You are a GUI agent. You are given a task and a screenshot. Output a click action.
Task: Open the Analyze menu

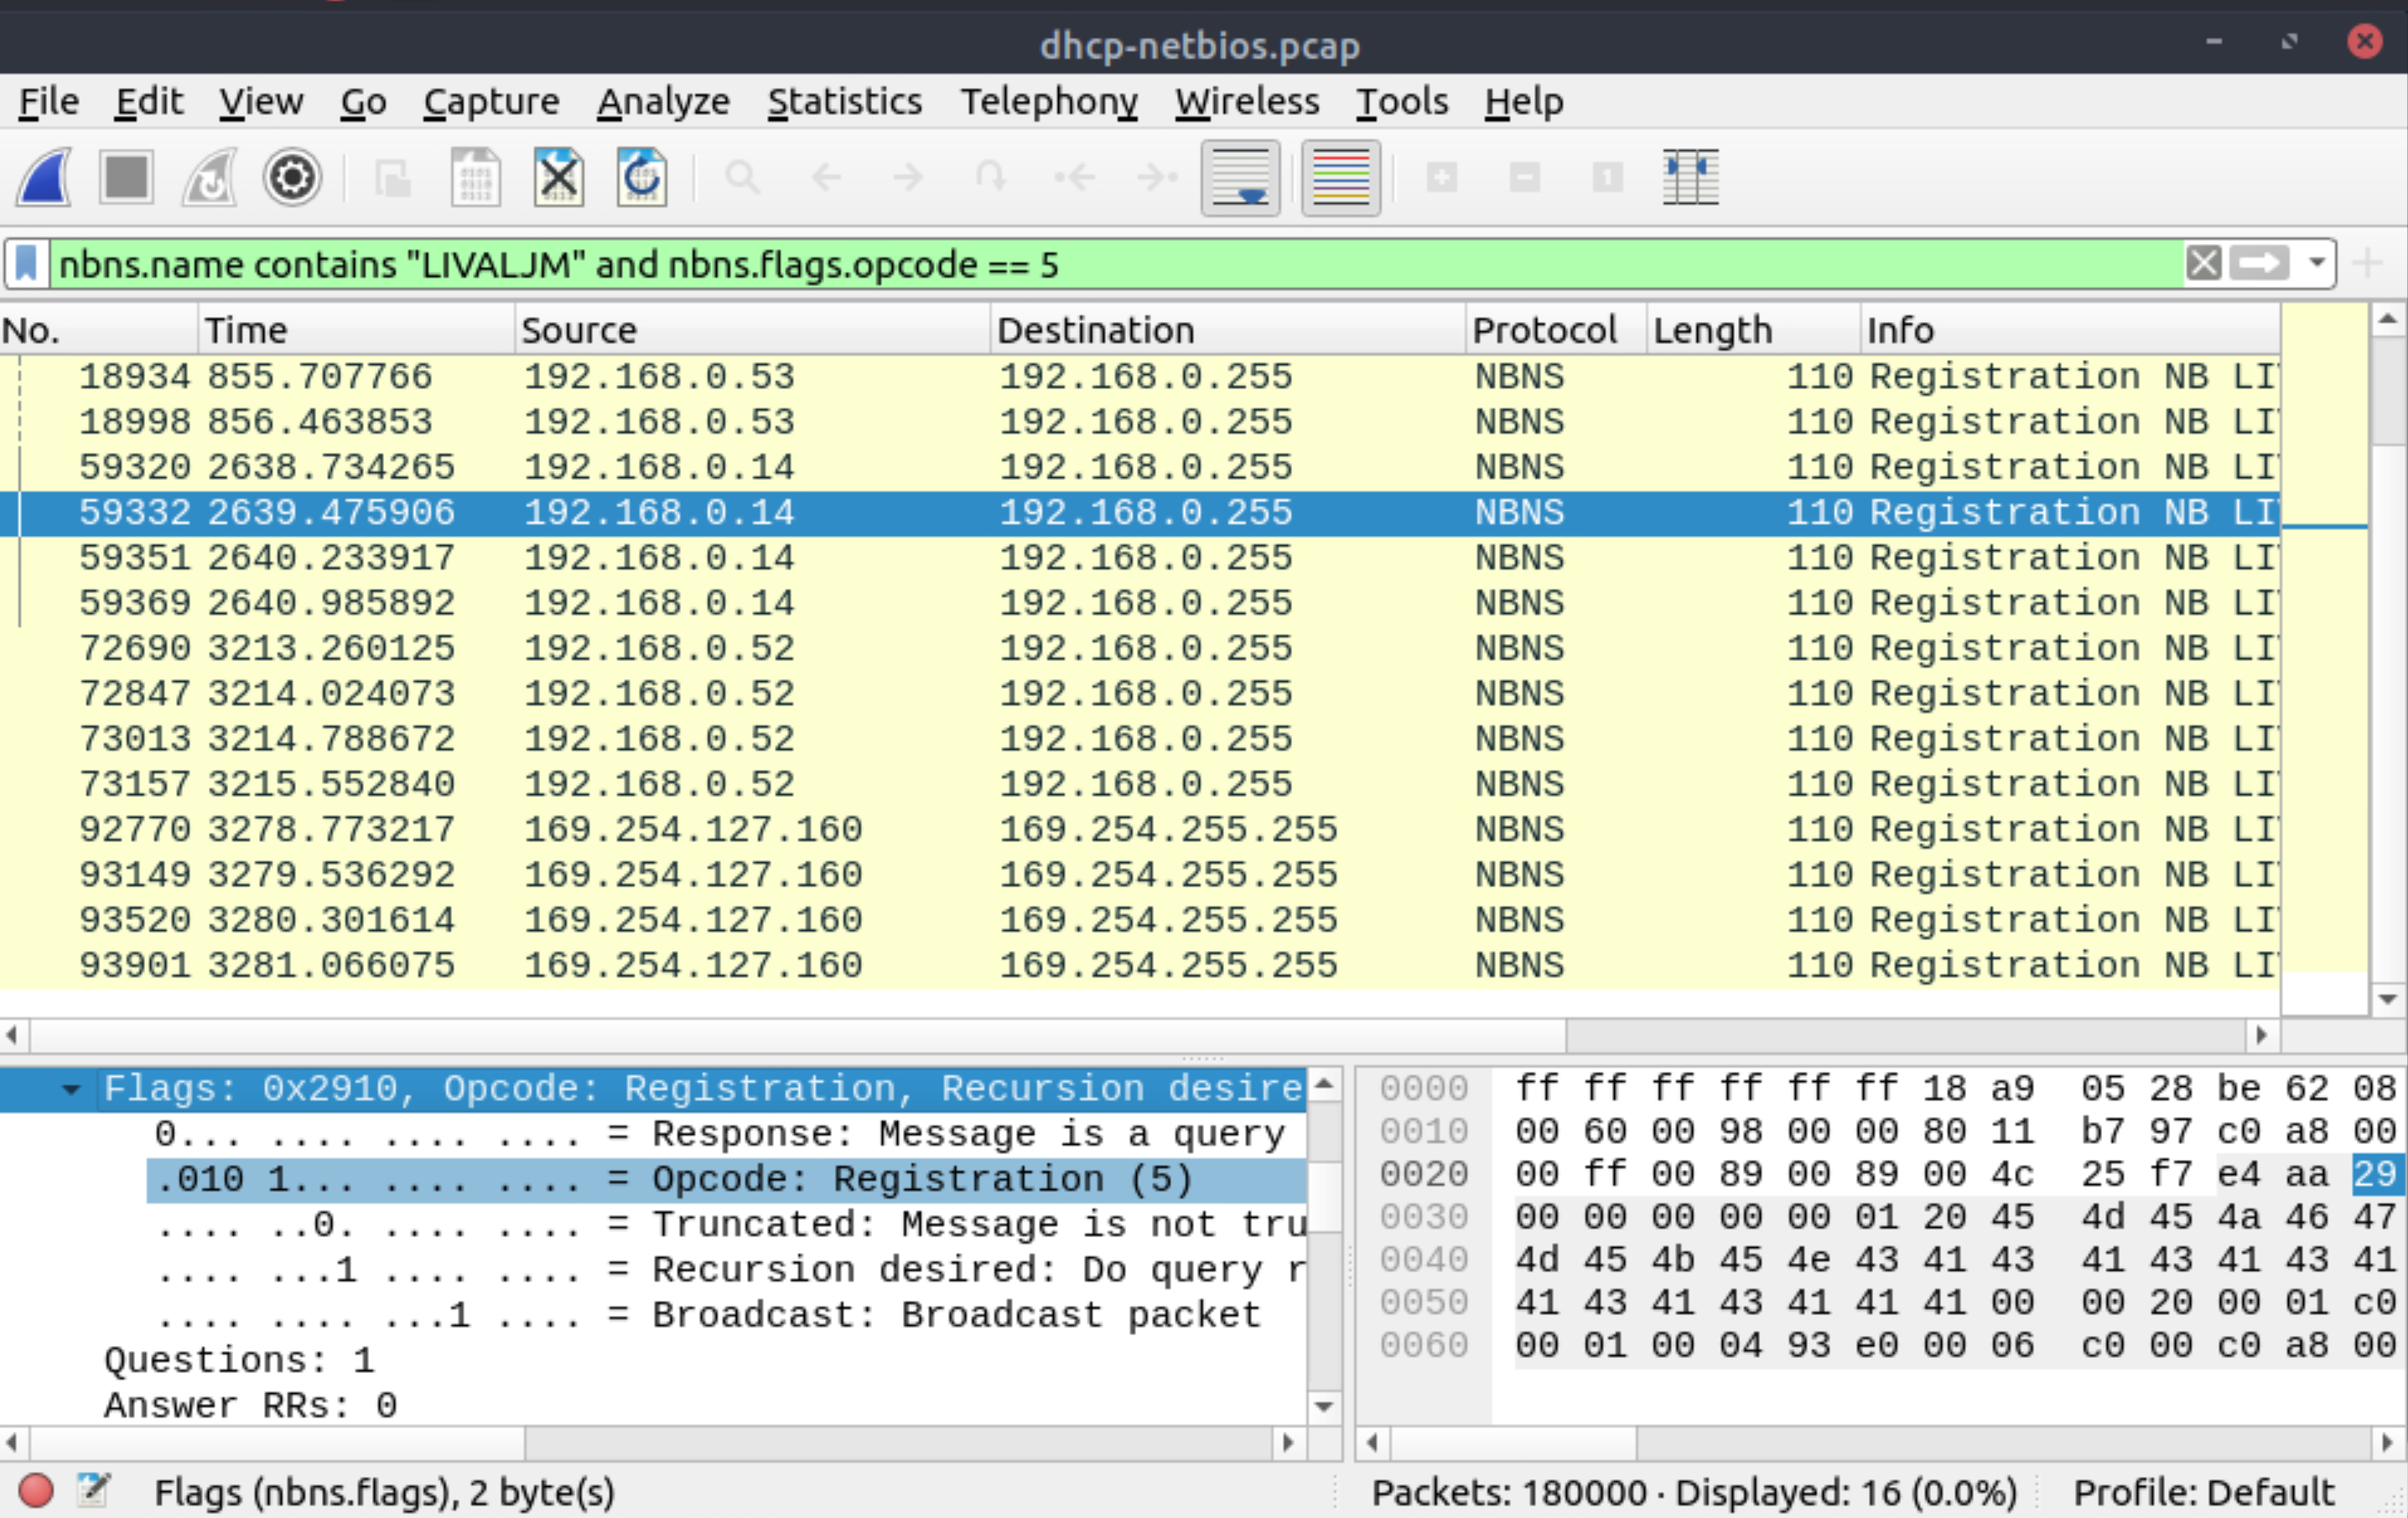[661, 100]
